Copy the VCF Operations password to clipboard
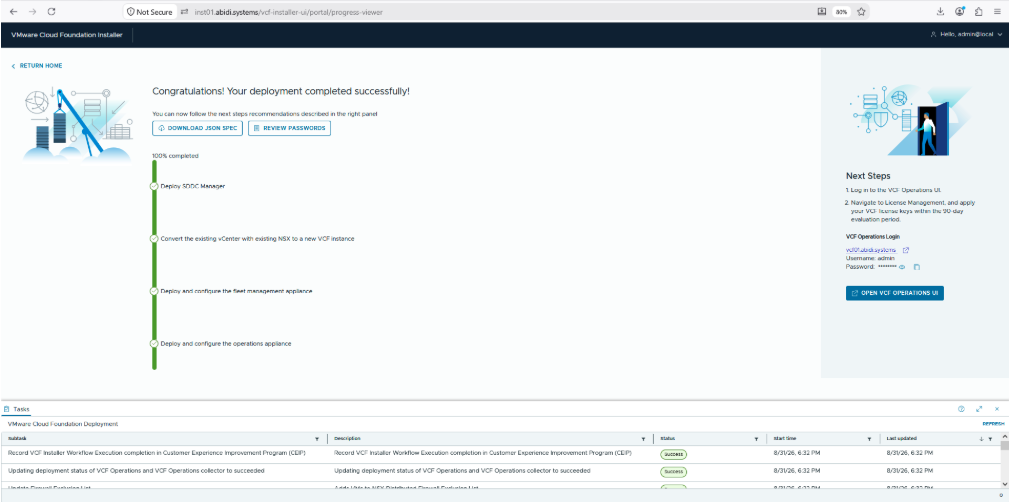 pos(917,267)
